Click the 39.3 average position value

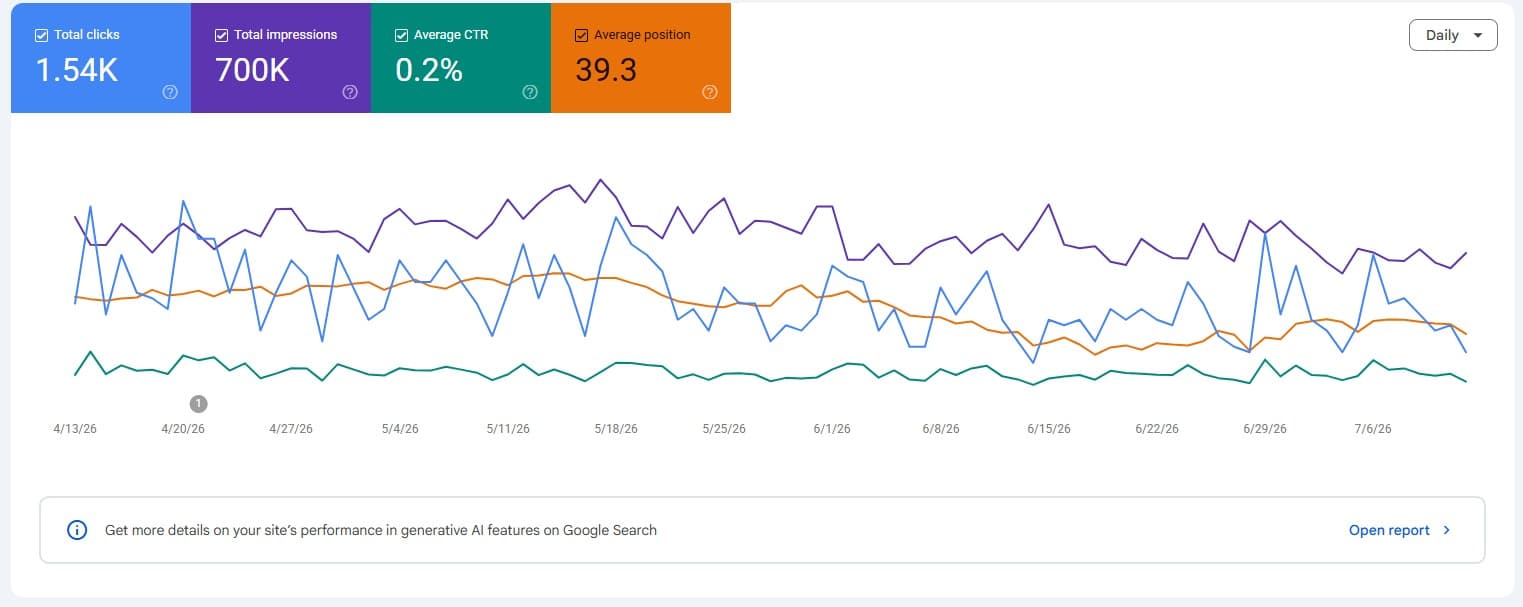click(606, 70)
